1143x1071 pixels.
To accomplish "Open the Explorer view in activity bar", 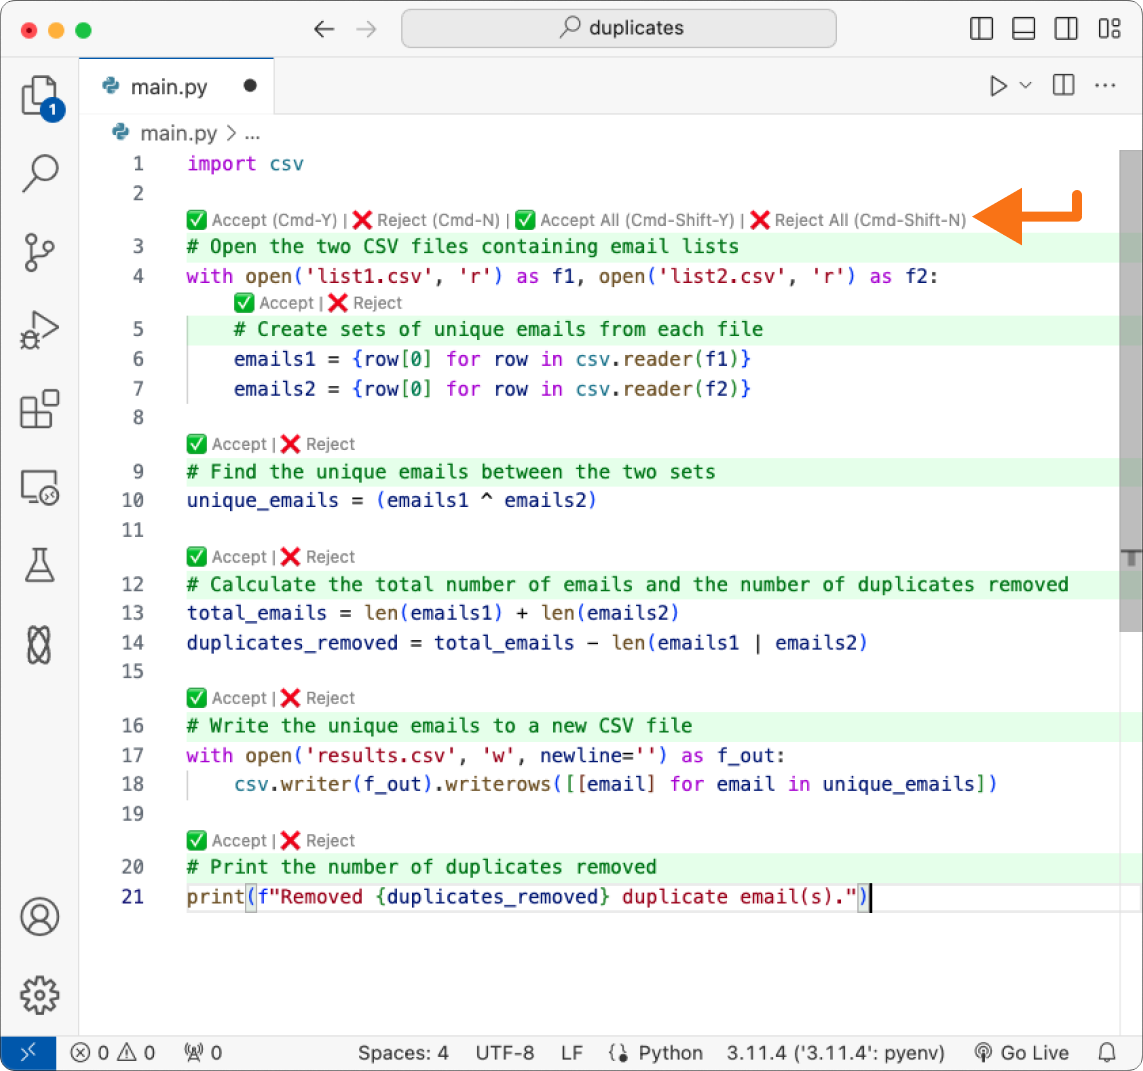I will click(x=39, y=96).
